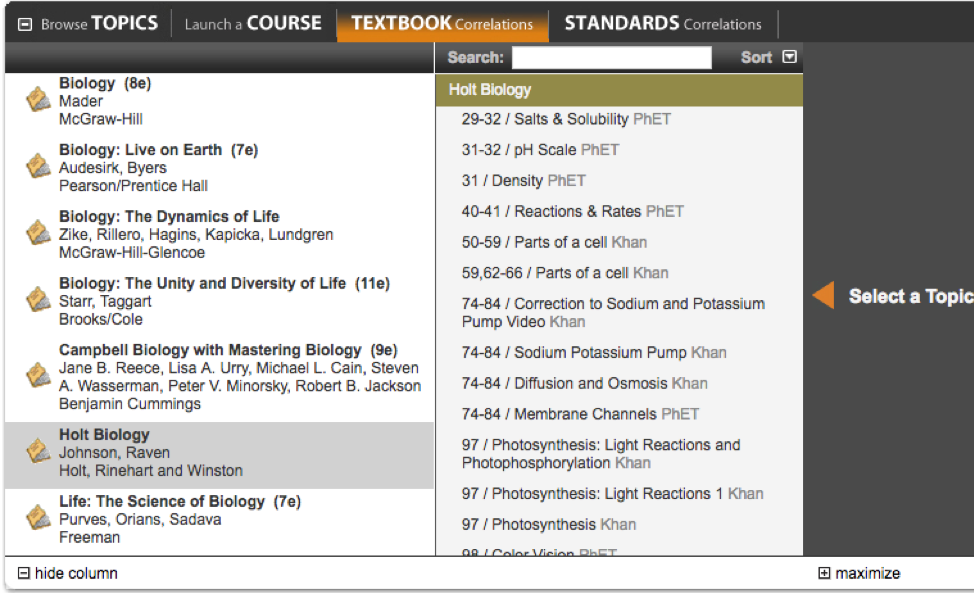
Task: Select Campbell Biology with Mastering Biology (9e)
Action: click(228, 350)
